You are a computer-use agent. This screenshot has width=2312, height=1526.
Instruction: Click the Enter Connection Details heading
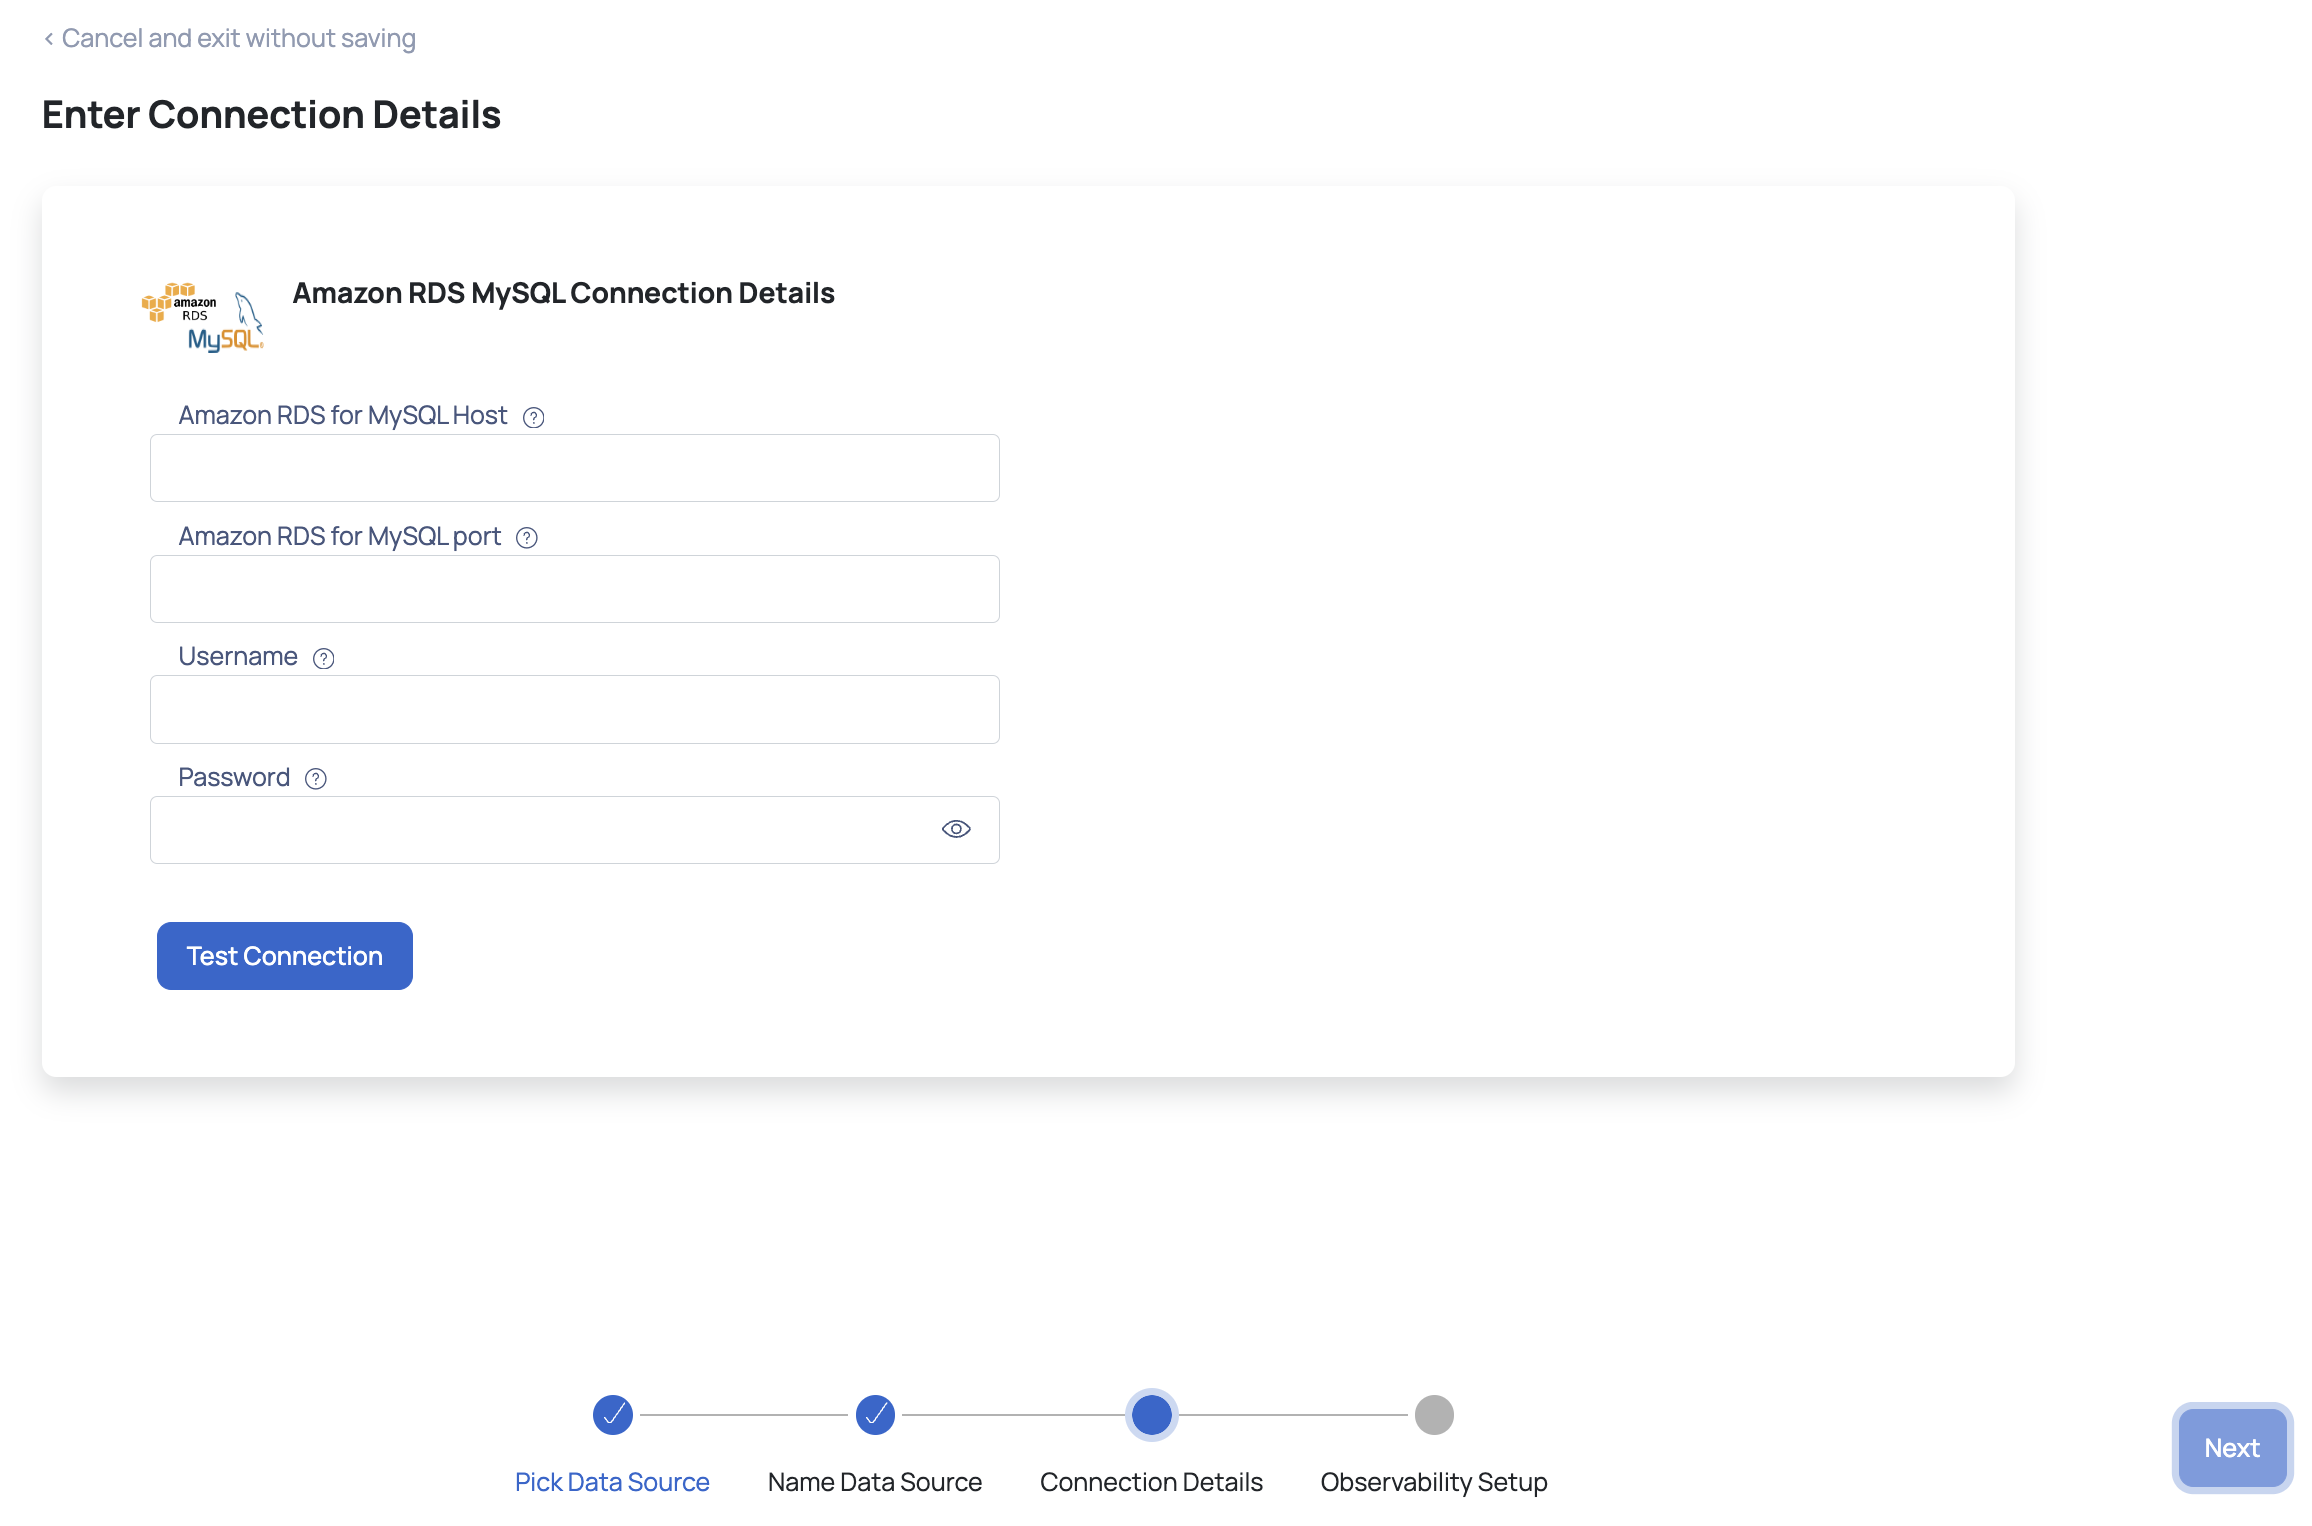271,115
